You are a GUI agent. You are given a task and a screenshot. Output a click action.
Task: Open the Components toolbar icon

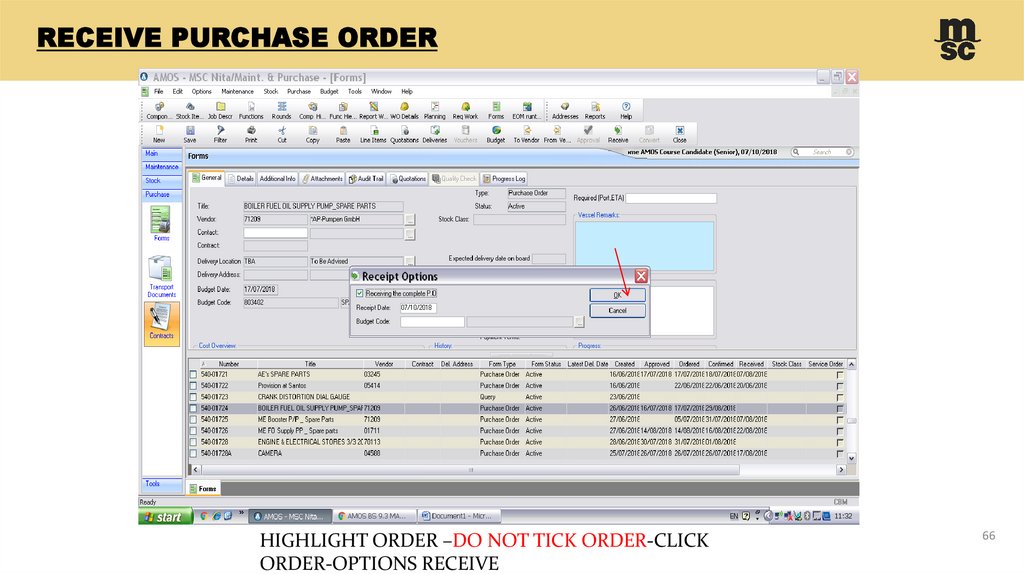157,110
